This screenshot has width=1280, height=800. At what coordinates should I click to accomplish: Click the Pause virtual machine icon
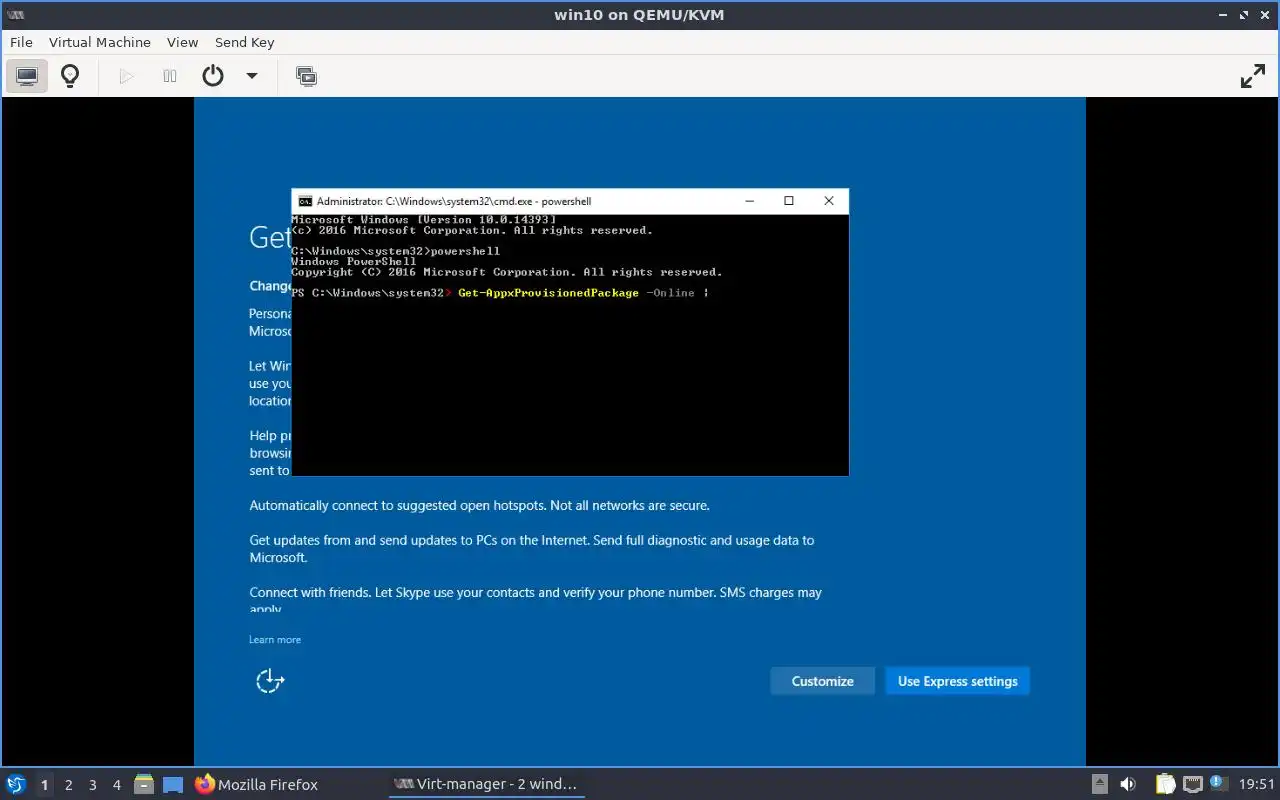[170, 76]
